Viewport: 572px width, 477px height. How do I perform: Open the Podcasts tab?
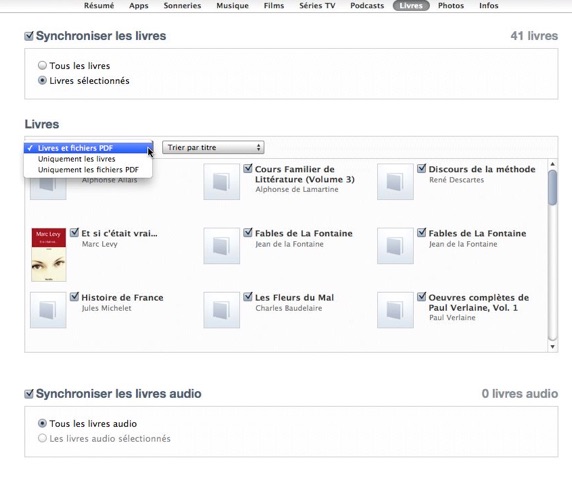point(367,5)
